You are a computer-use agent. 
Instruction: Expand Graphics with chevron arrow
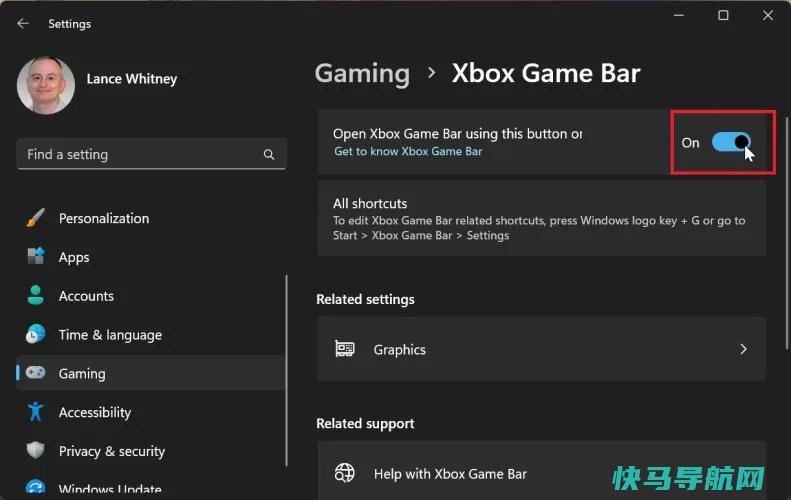tap(743, 349)
